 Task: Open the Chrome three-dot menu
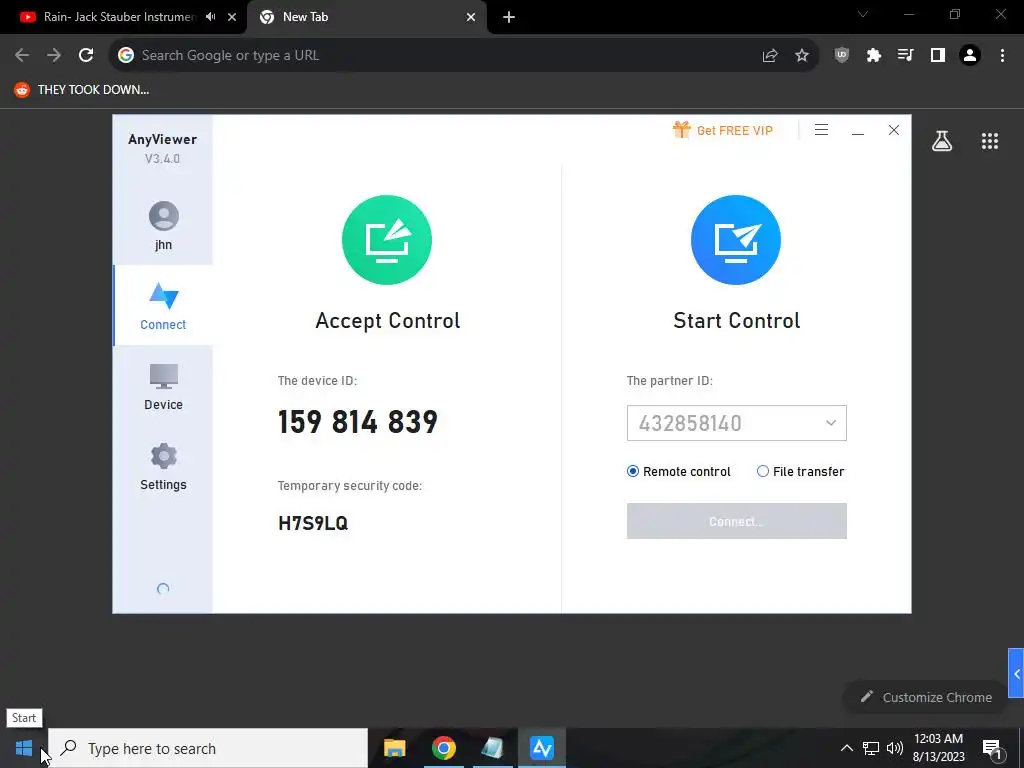(1002, 56)
